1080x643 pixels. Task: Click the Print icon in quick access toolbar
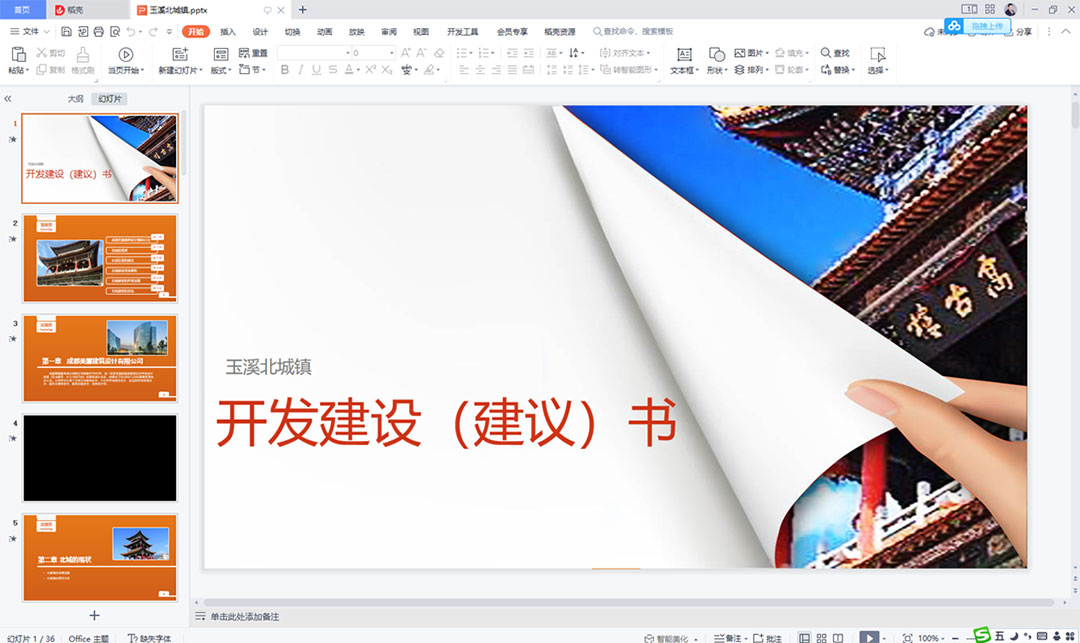click(x=96, y=32)
